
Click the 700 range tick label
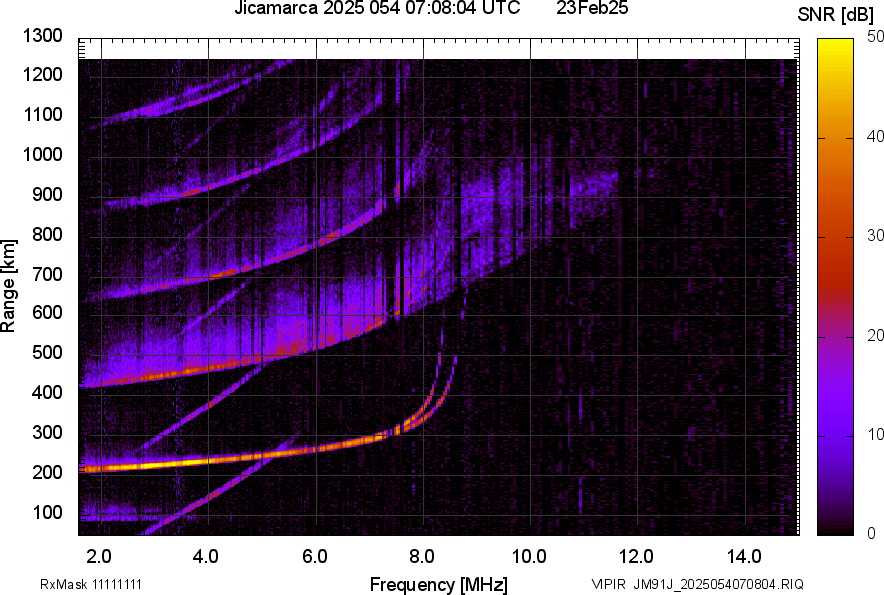[47, 275]
